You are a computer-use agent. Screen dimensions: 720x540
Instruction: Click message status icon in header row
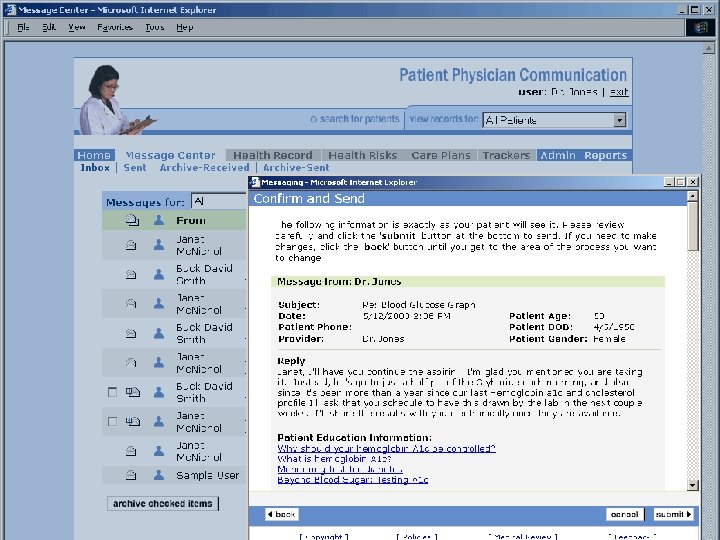click(132, 221)
